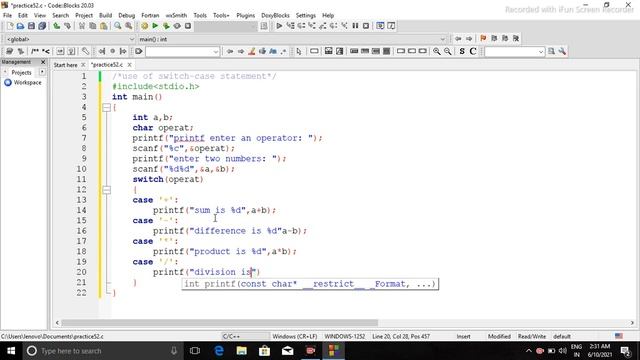Open a file using the Open folder icon
Screen dimensions: 640x360
(x=20, y=26)
